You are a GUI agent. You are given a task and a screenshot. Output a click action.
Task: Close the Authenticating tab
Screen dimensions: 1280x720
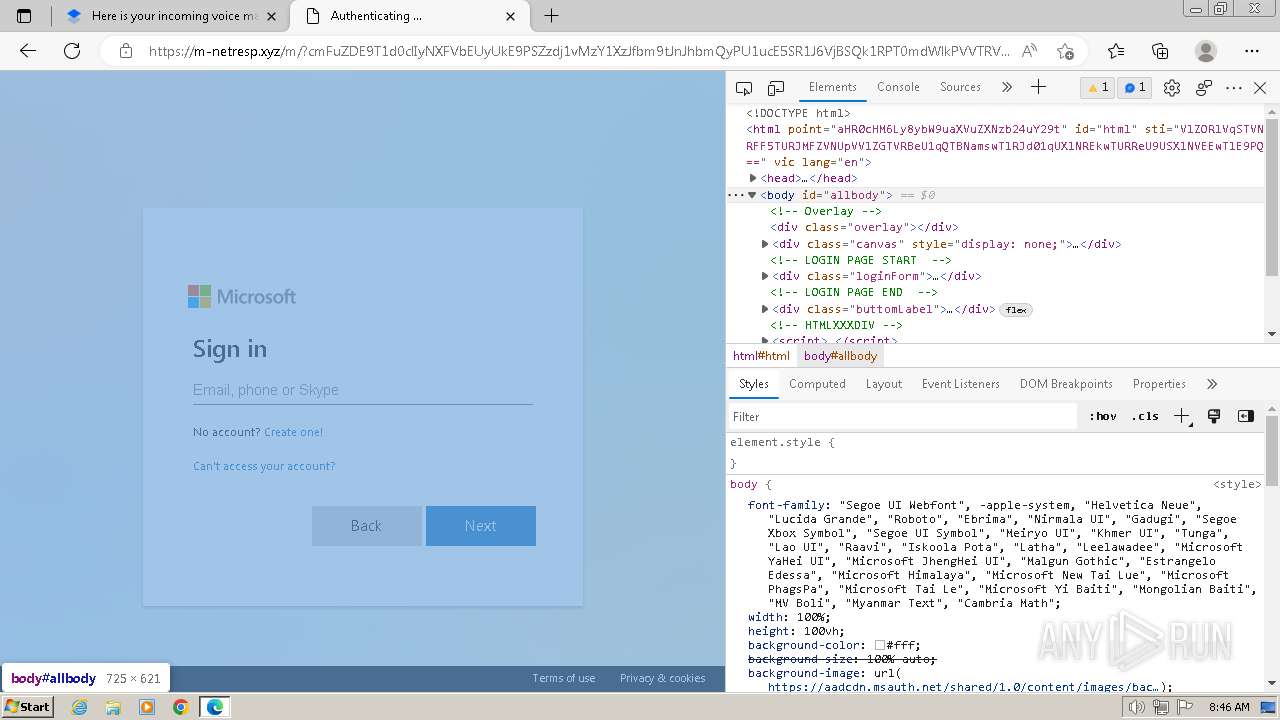point(511,16)
